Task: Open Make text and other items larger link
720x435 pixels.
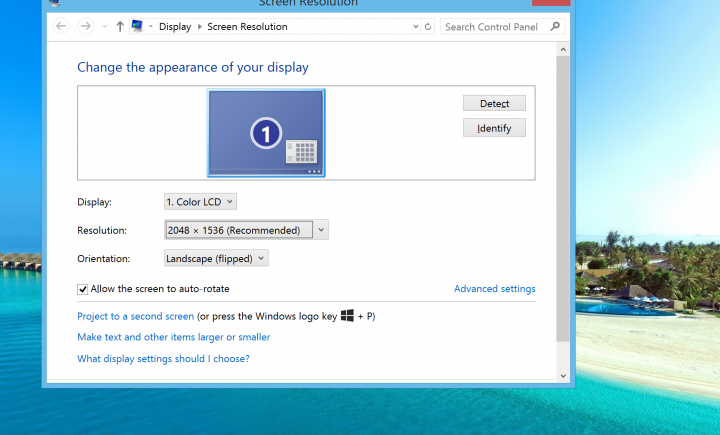Action: 174,337
